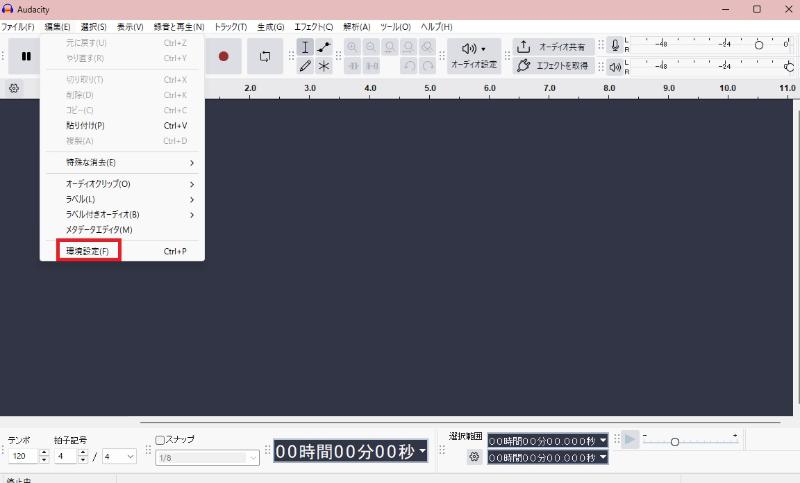This screenshot has width=800, height=483.
Task: Open the 解析(A) menu
Action: click(x=357, y=27)
